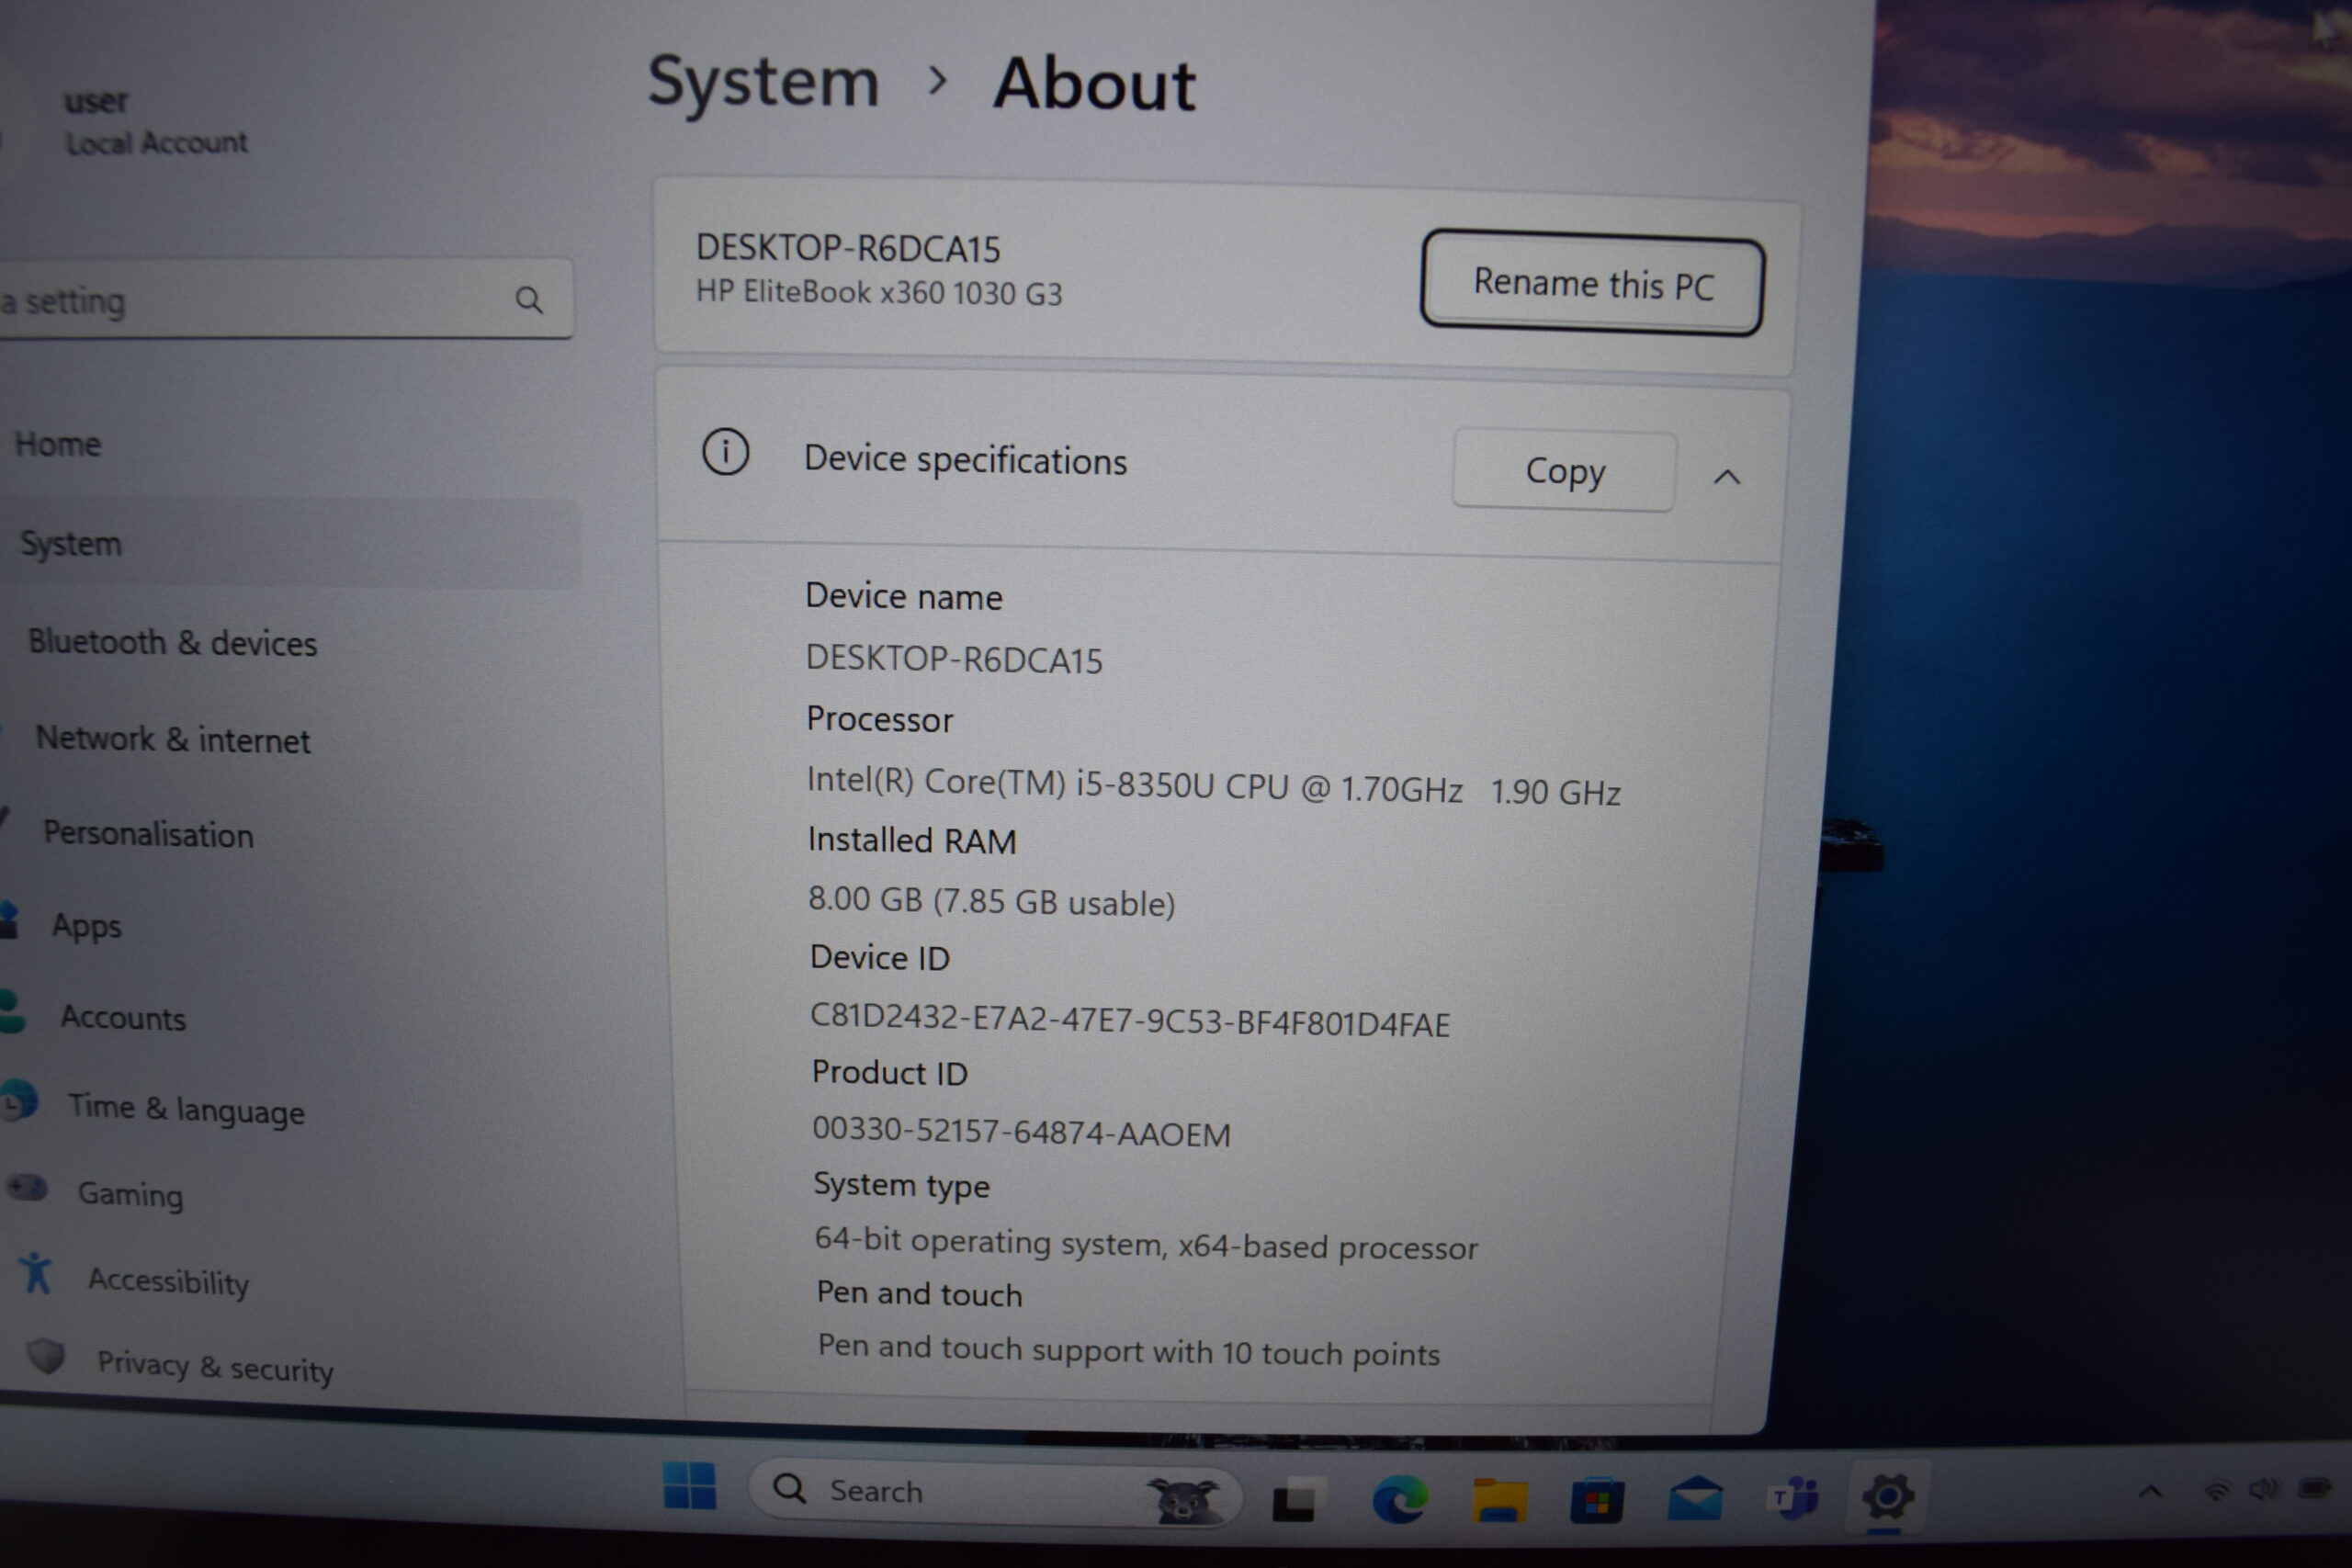Copy the device specifications

[1564, 470]
